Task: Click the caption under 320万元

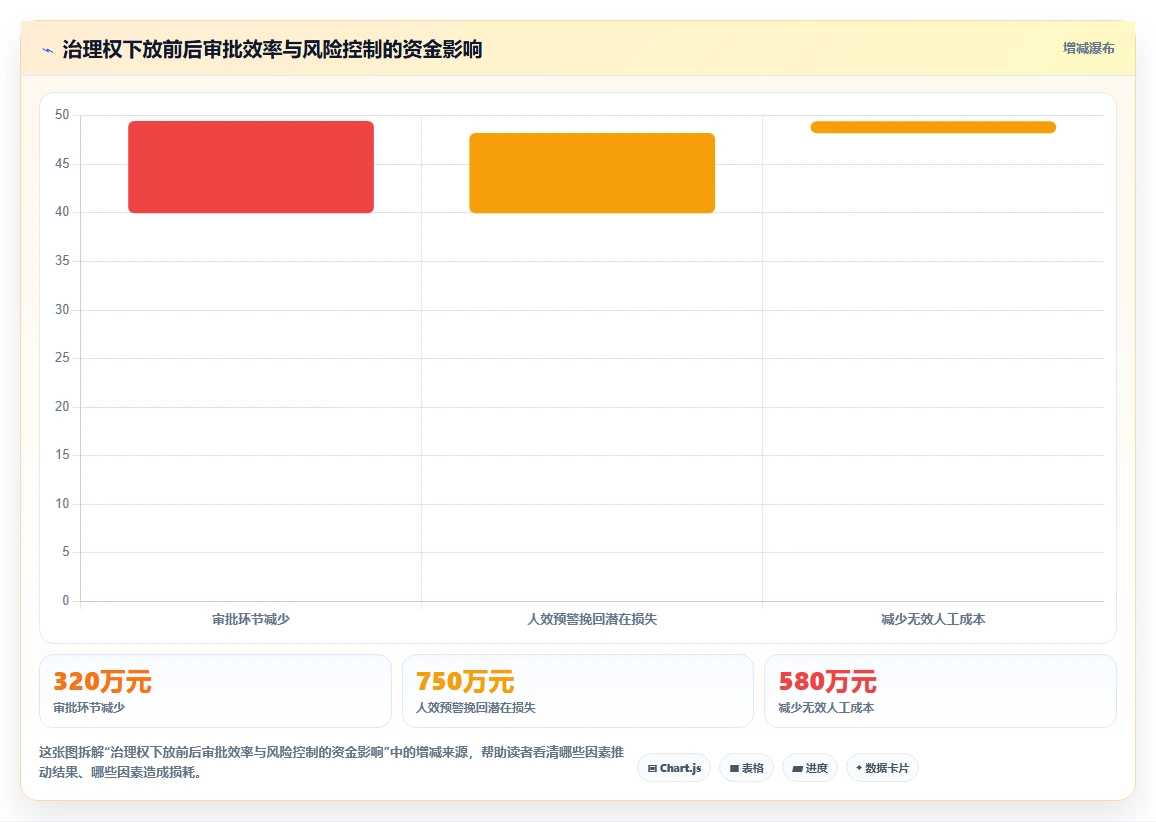Action: point(89,708)
